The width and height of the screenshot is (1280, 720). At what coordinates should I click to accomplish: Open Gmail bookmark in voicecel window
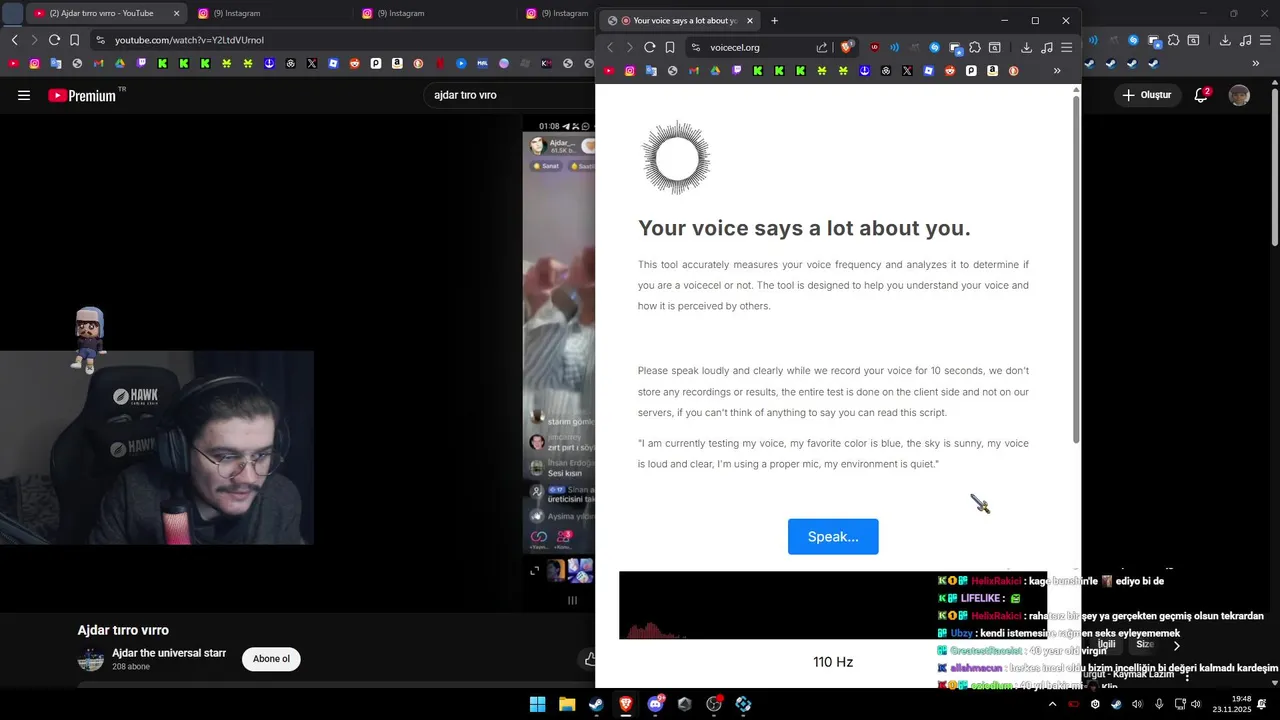[x=694, y=71]
